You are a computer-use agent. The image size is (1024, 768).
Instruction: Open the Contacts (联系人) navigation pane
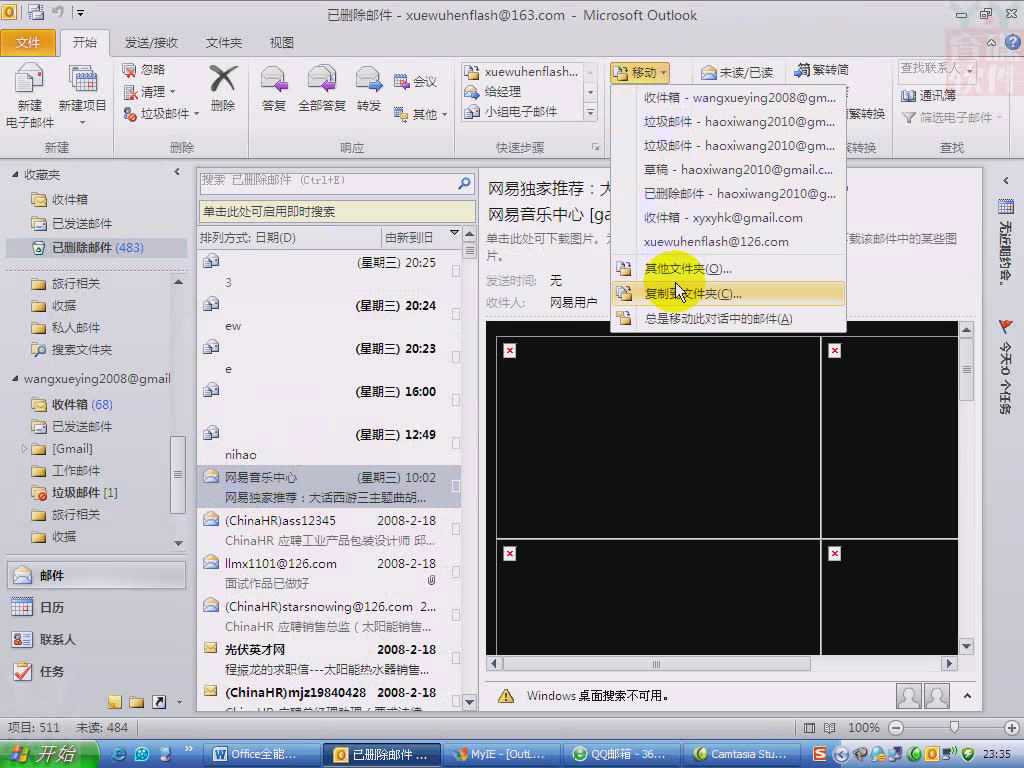click(97, 639)
